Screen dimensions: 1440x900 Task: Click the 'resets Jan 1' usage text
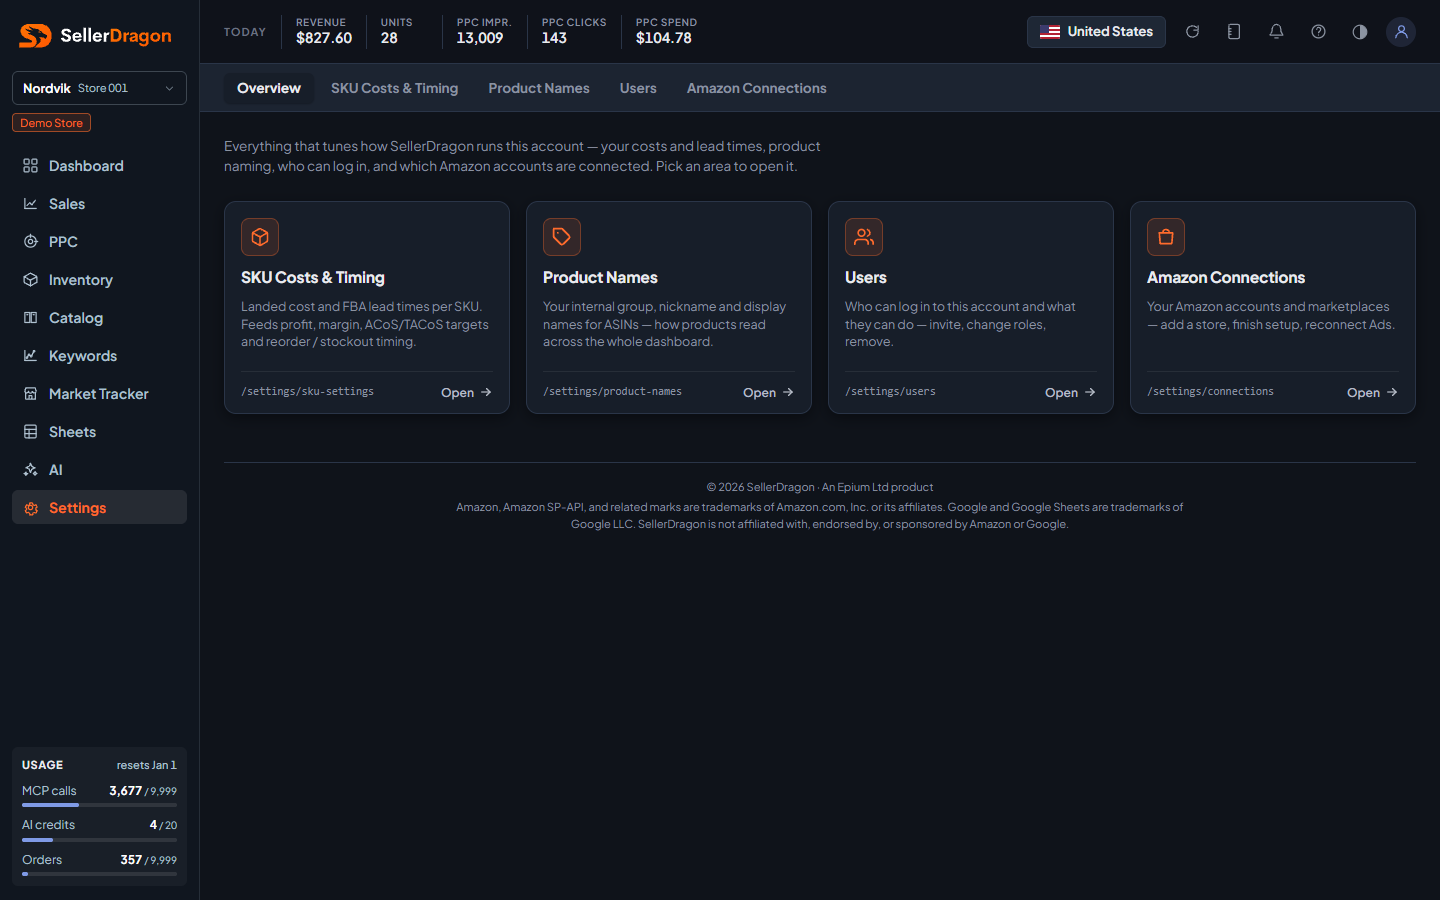tap(146, 765)
